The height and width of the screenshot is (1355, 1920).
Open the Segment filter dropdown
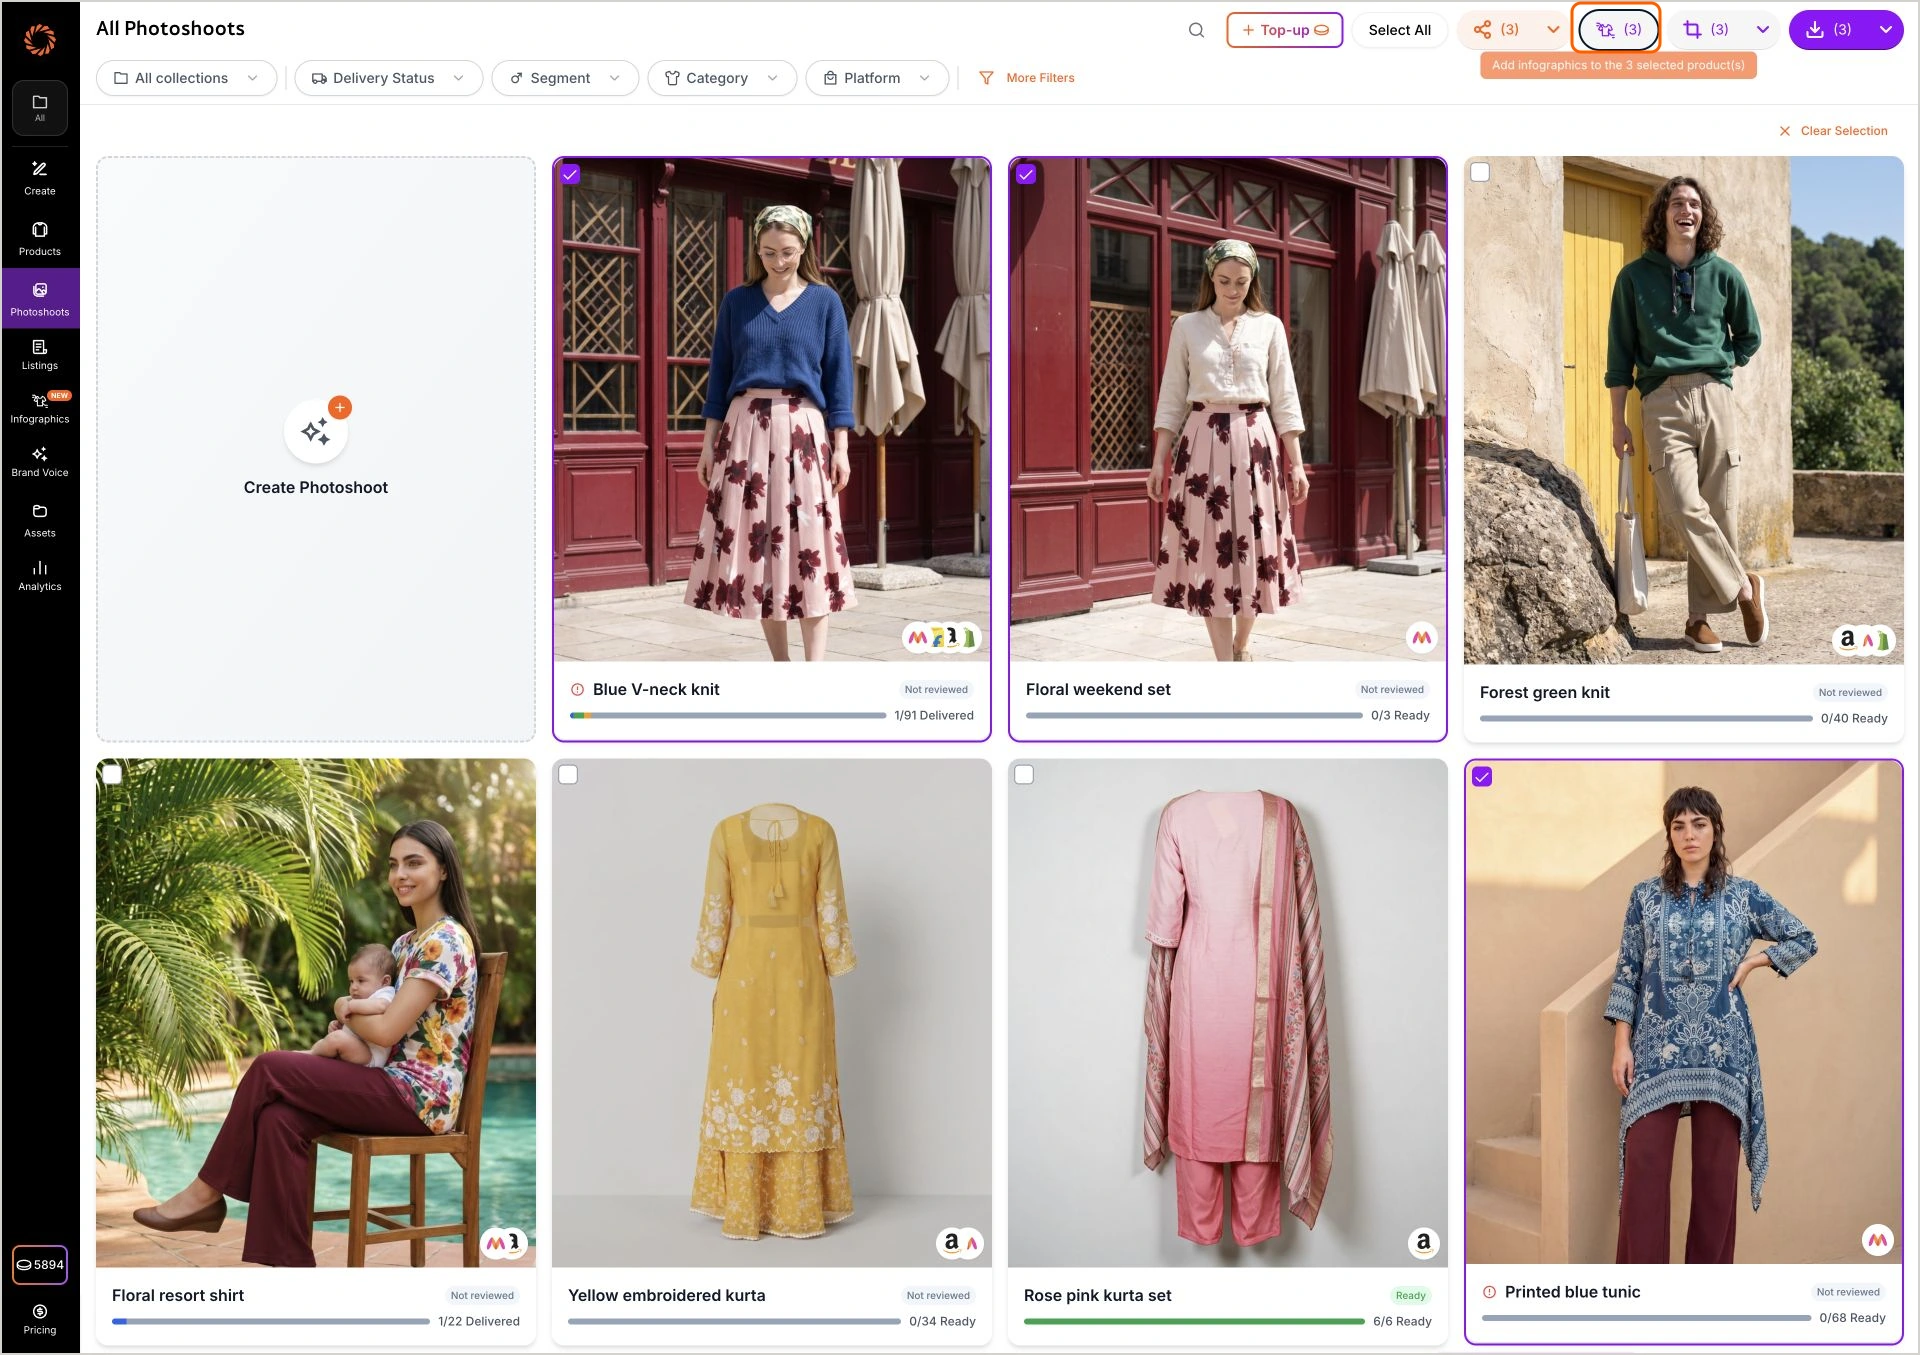tap(565, 78)
